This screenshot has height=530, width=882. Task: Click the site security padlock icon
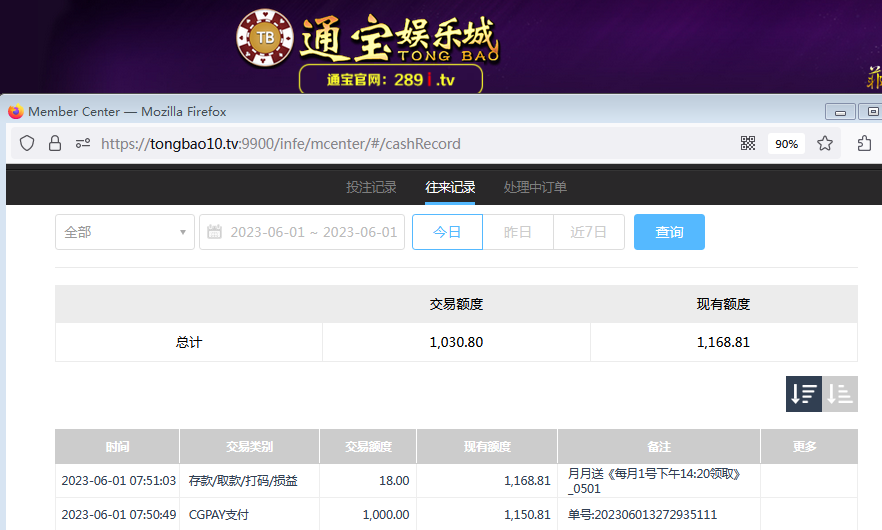[55, 144]
